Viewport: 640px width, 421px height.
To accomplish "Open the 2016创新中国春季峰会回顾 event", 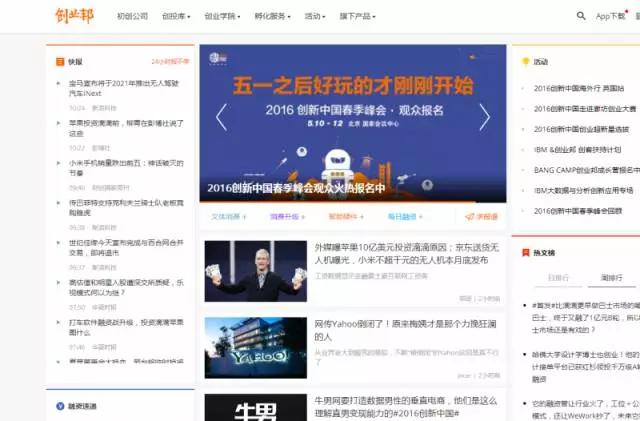I will (578, 211).
